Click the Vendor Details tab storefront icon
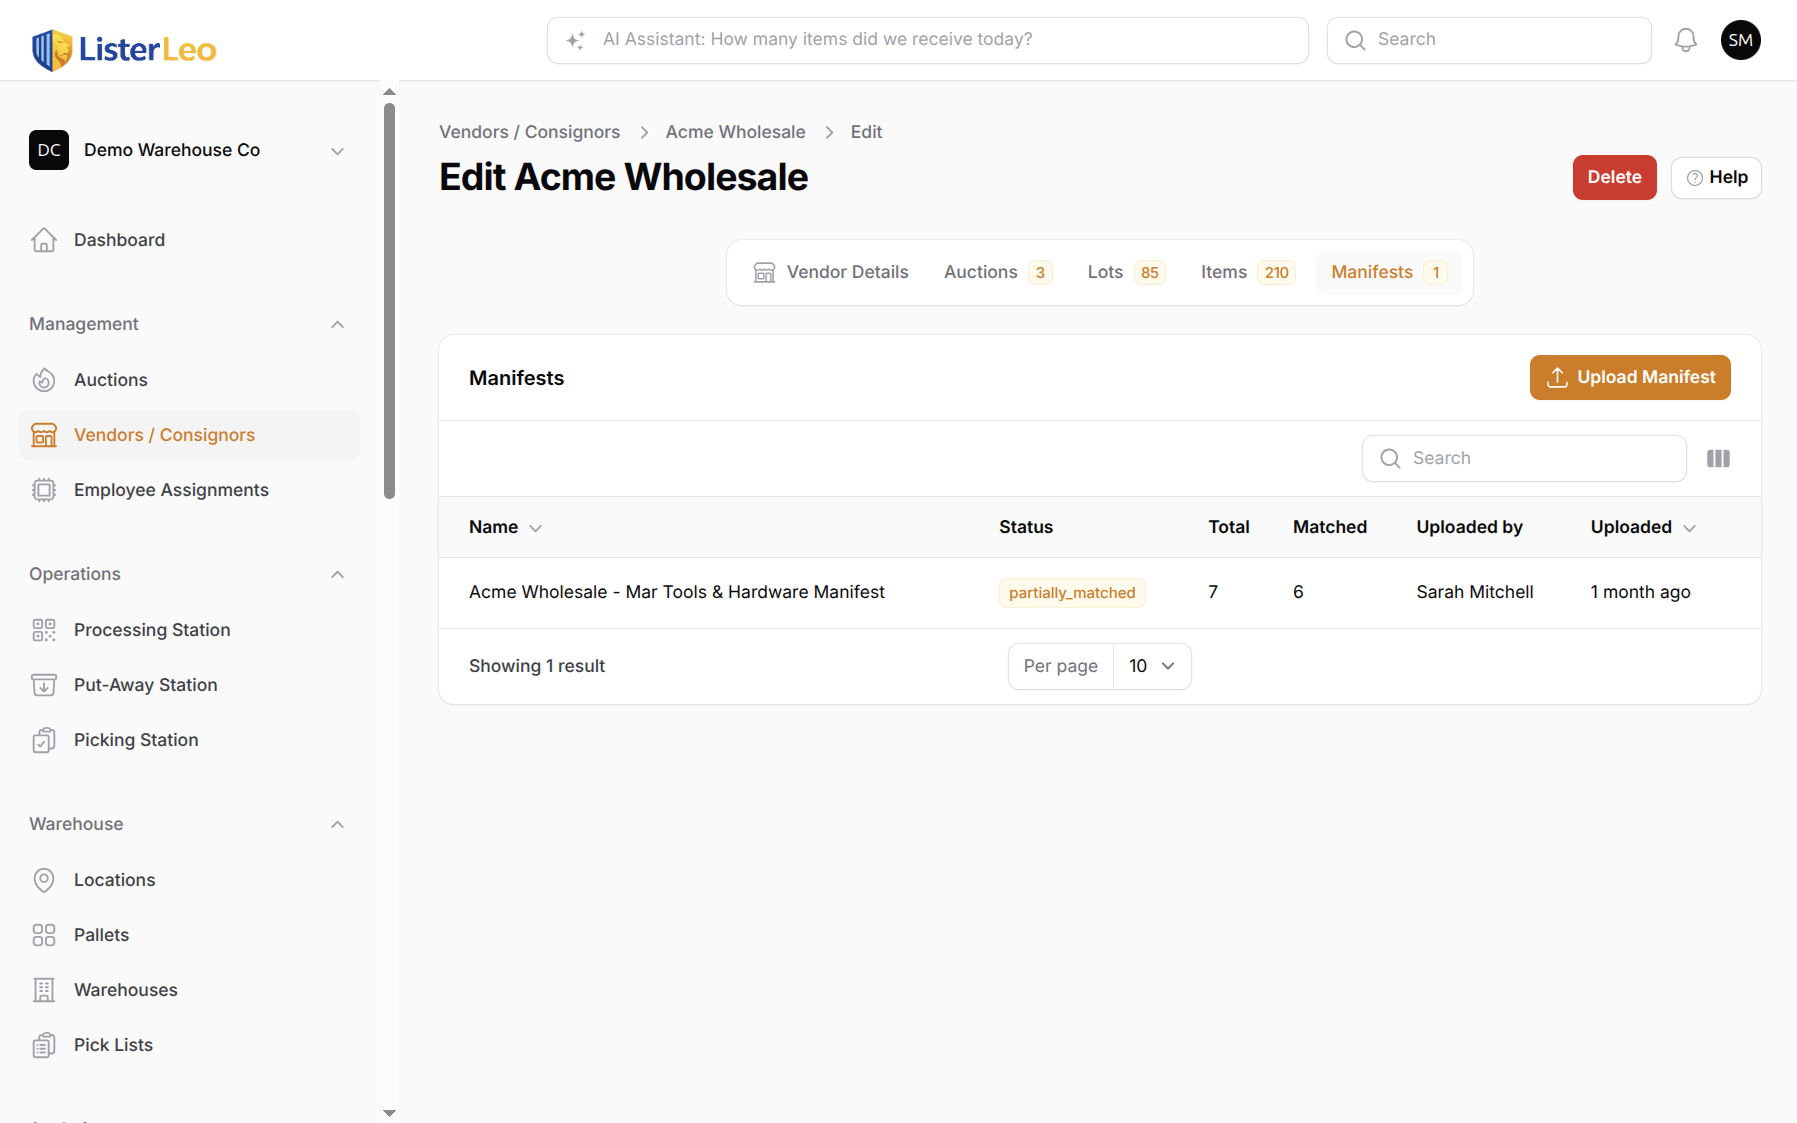This screenshot has width=1797, height=1123. point(764,272)
